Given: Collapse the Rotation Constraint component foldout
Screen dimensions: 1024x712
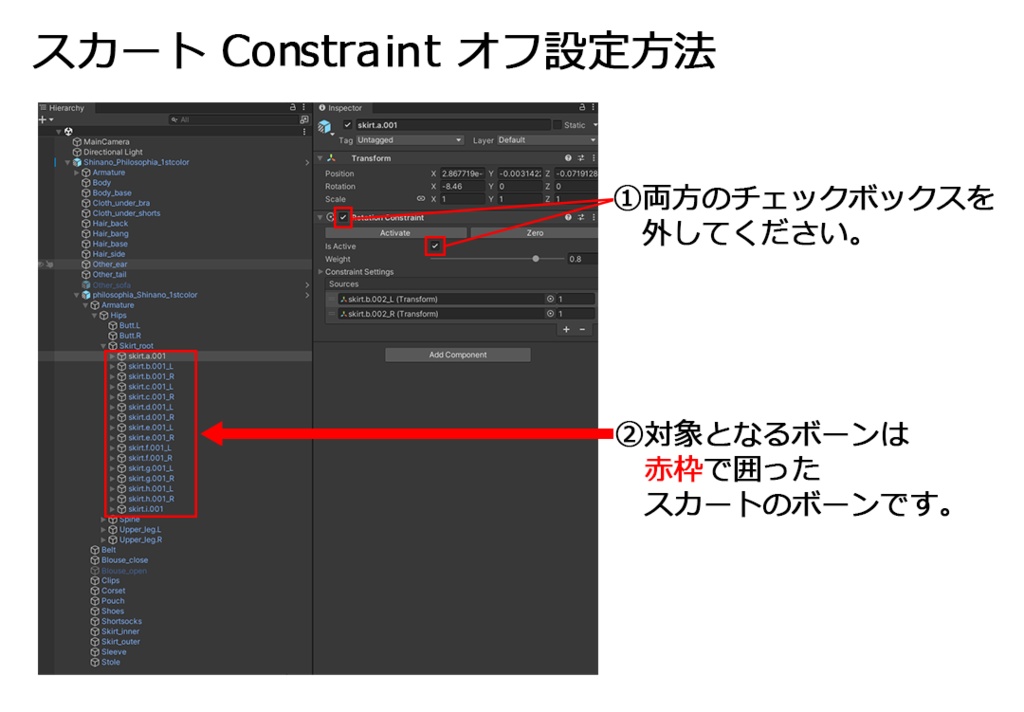Looking at the screenshot, I should 320,217.
